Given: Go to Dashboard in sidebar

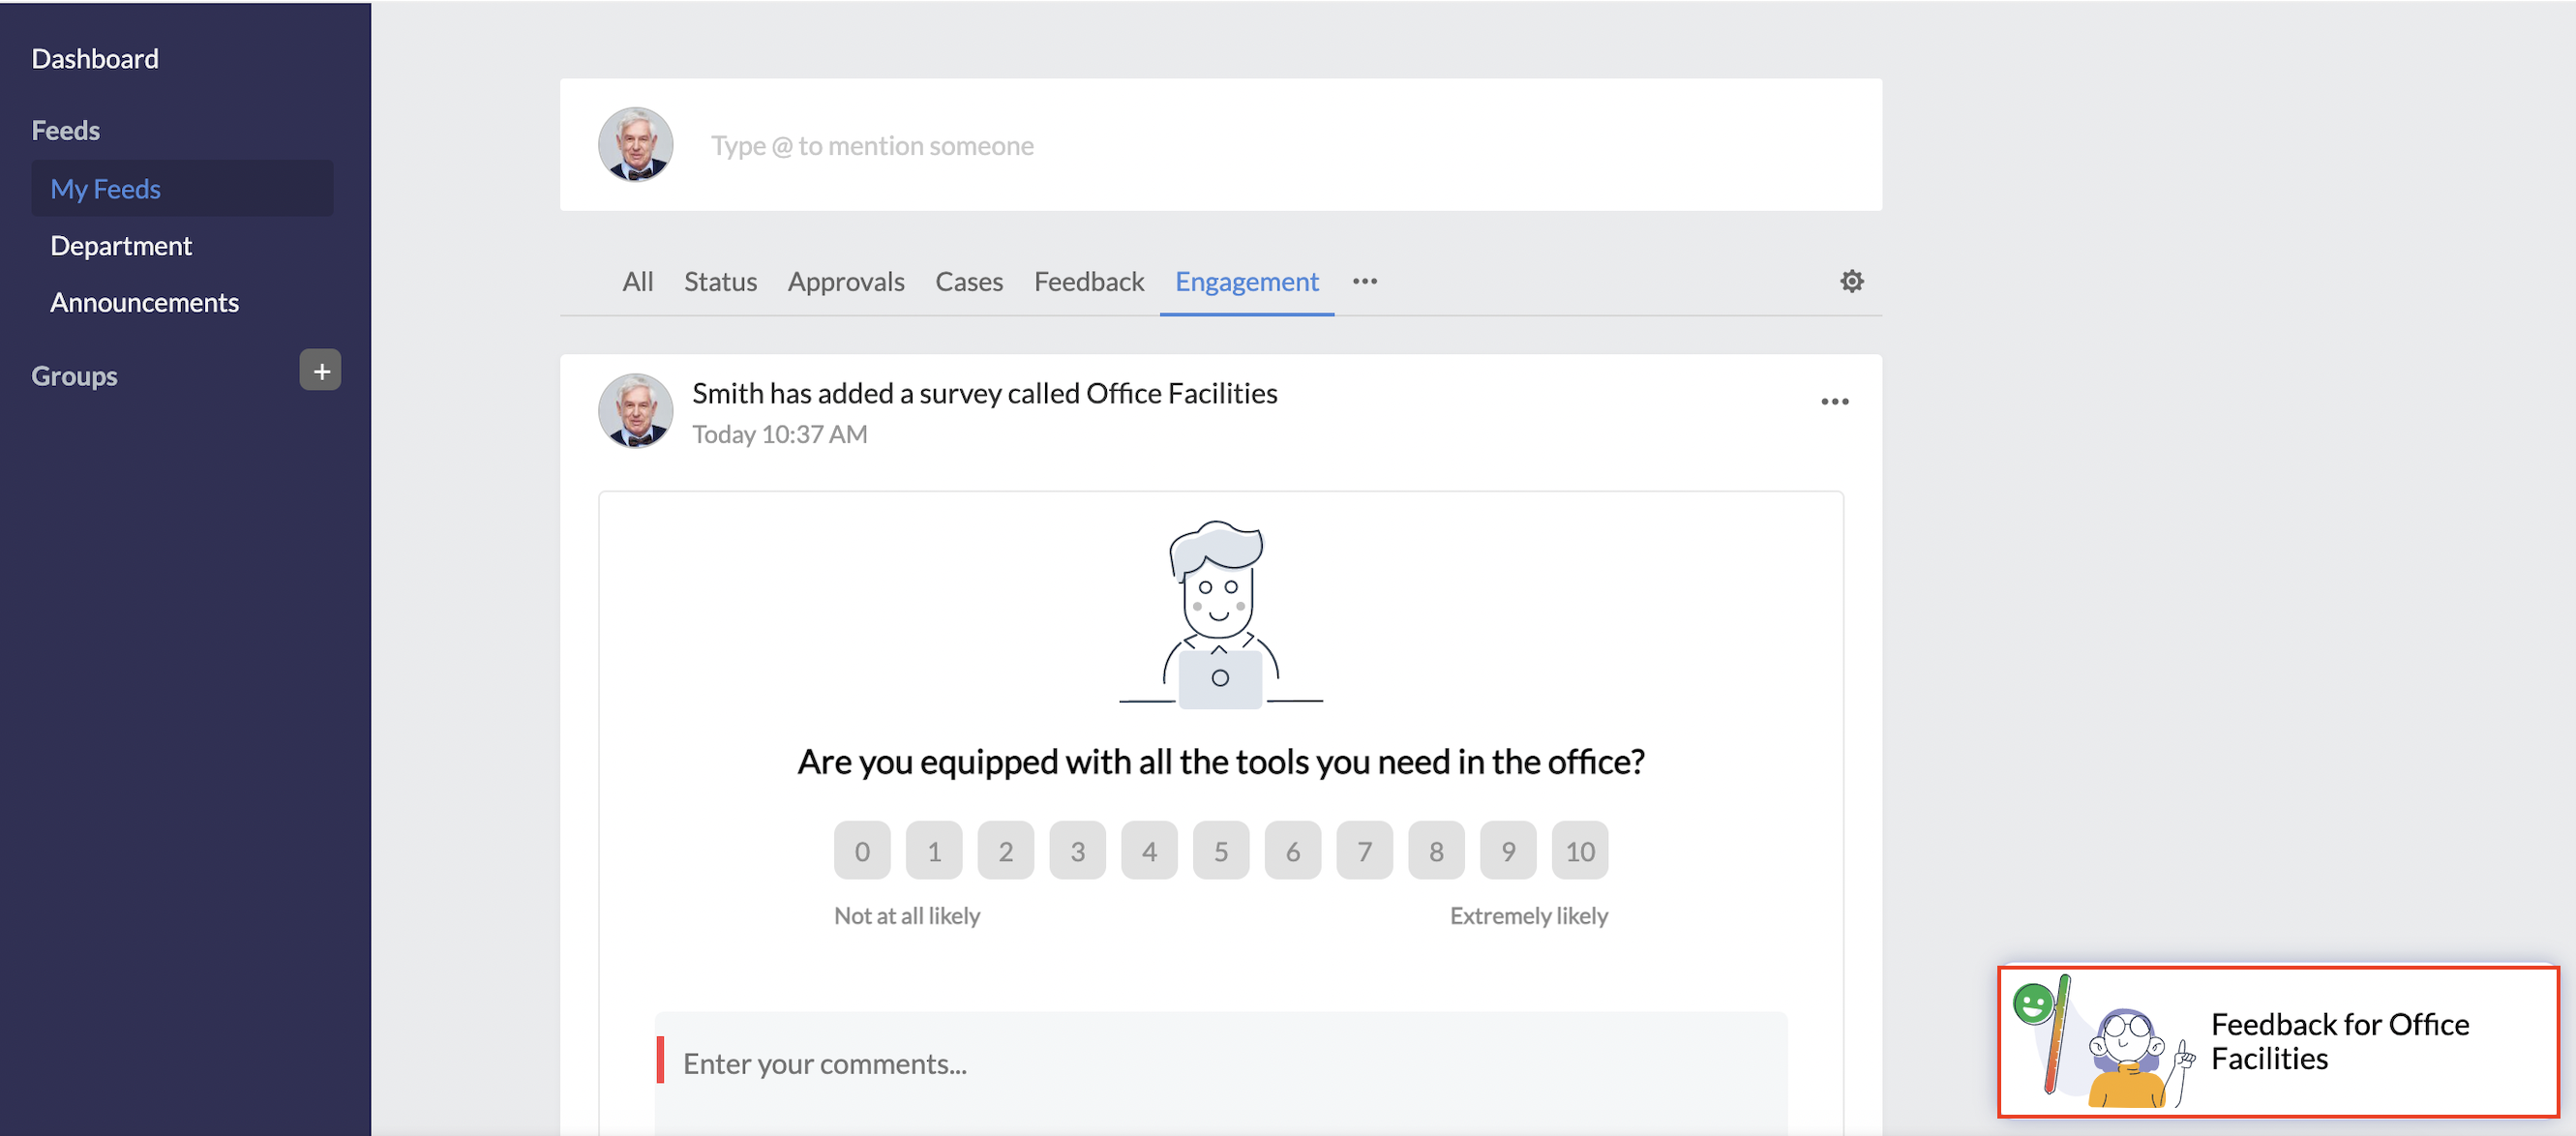Looking at the screenshot, I should tap(95, 59).
